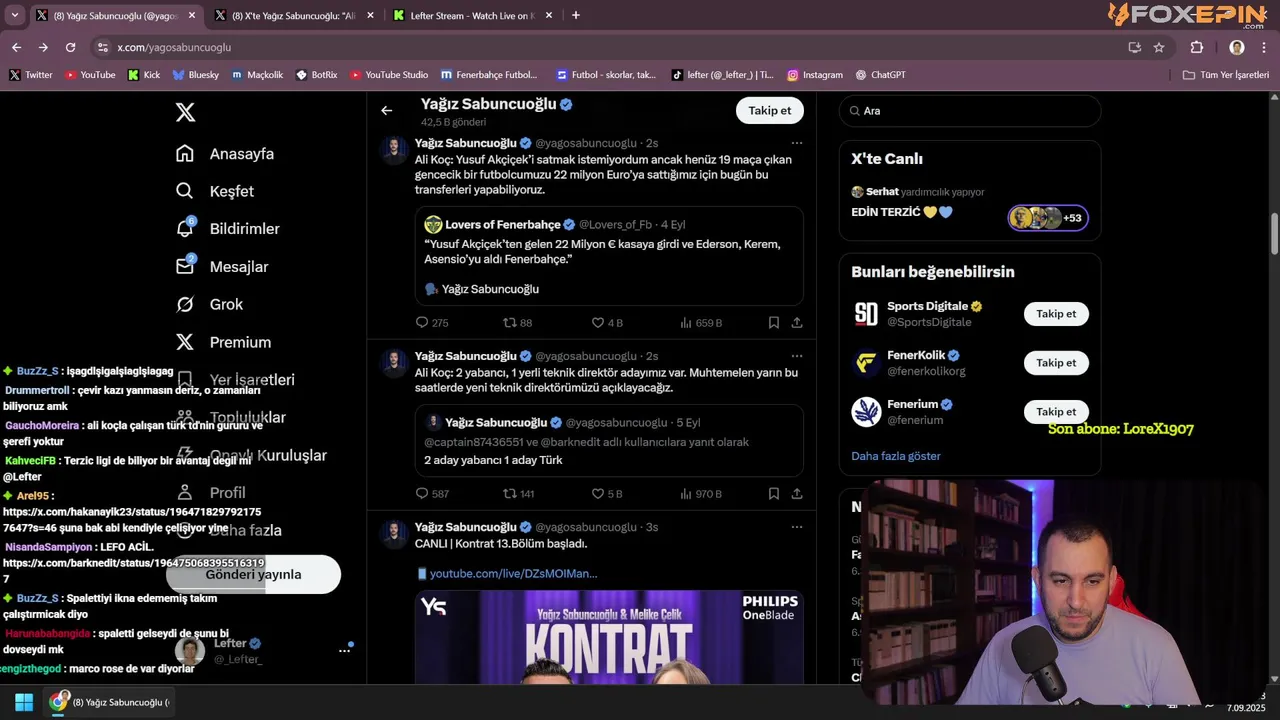Open more options on Yusuf Akçiçek tweet
Viewport: 1280px width, 720px height.
coord(797,143)
